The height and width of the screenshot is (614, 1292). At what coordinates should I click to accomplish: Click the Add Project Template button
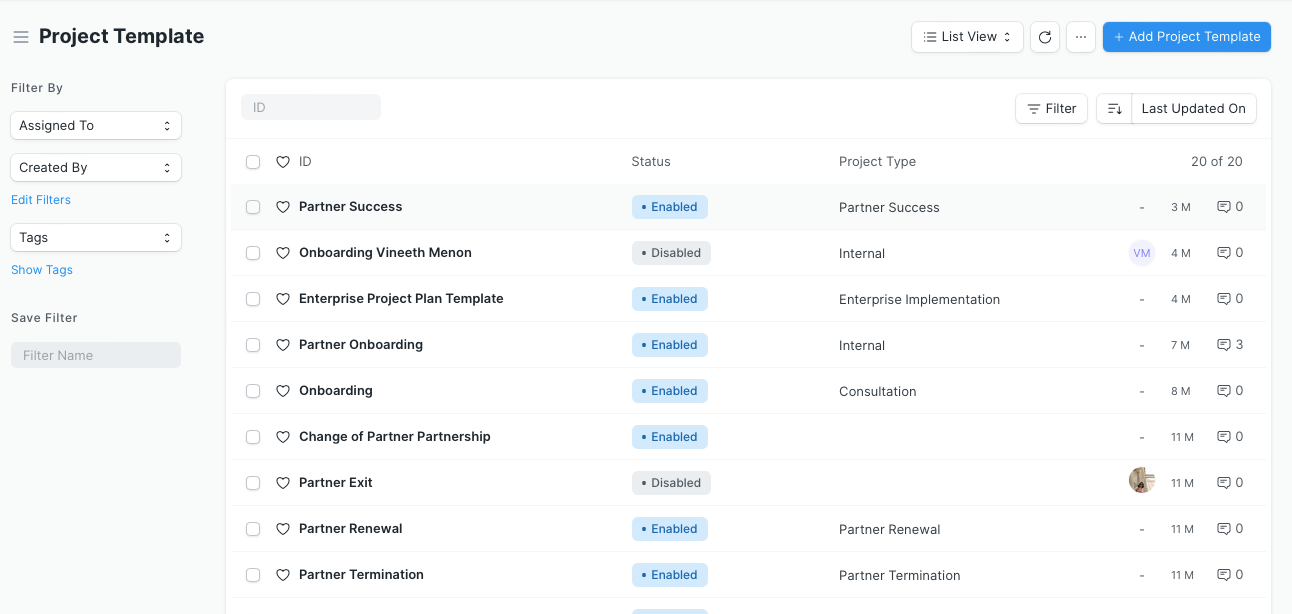[x=1186, y=37]
